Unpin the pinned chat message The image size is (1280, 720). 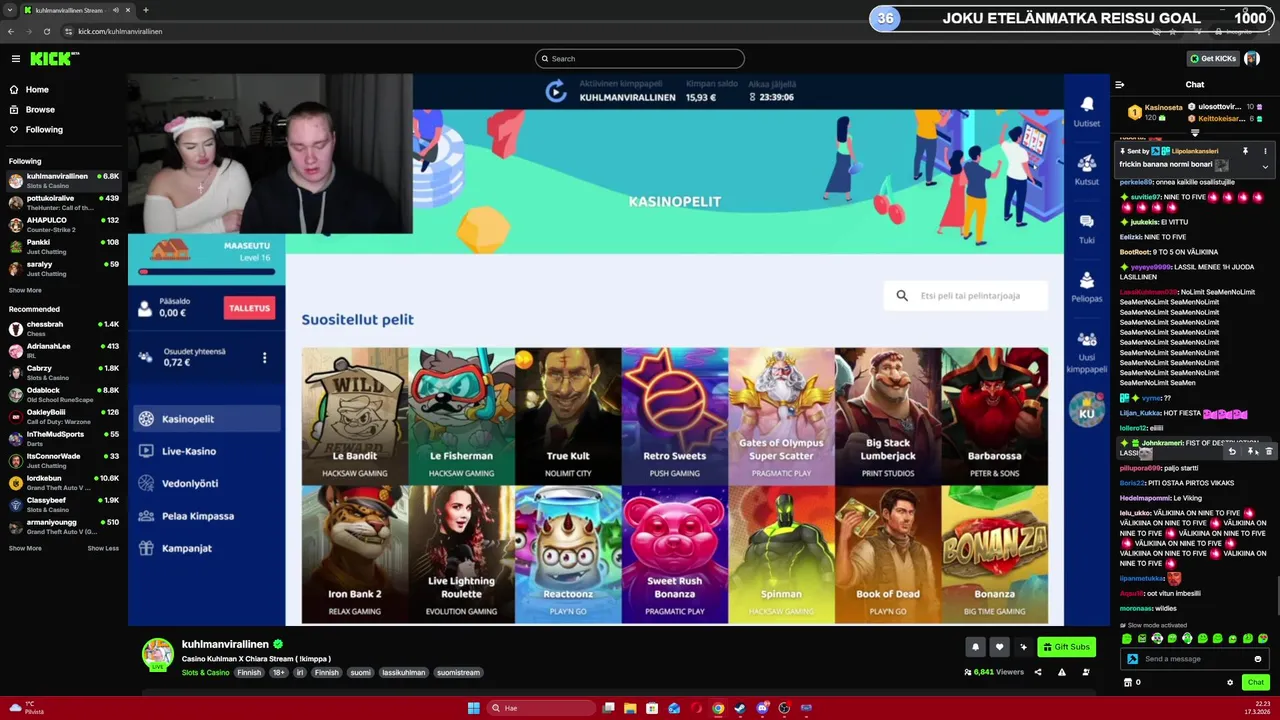(x=1245, y=151)
